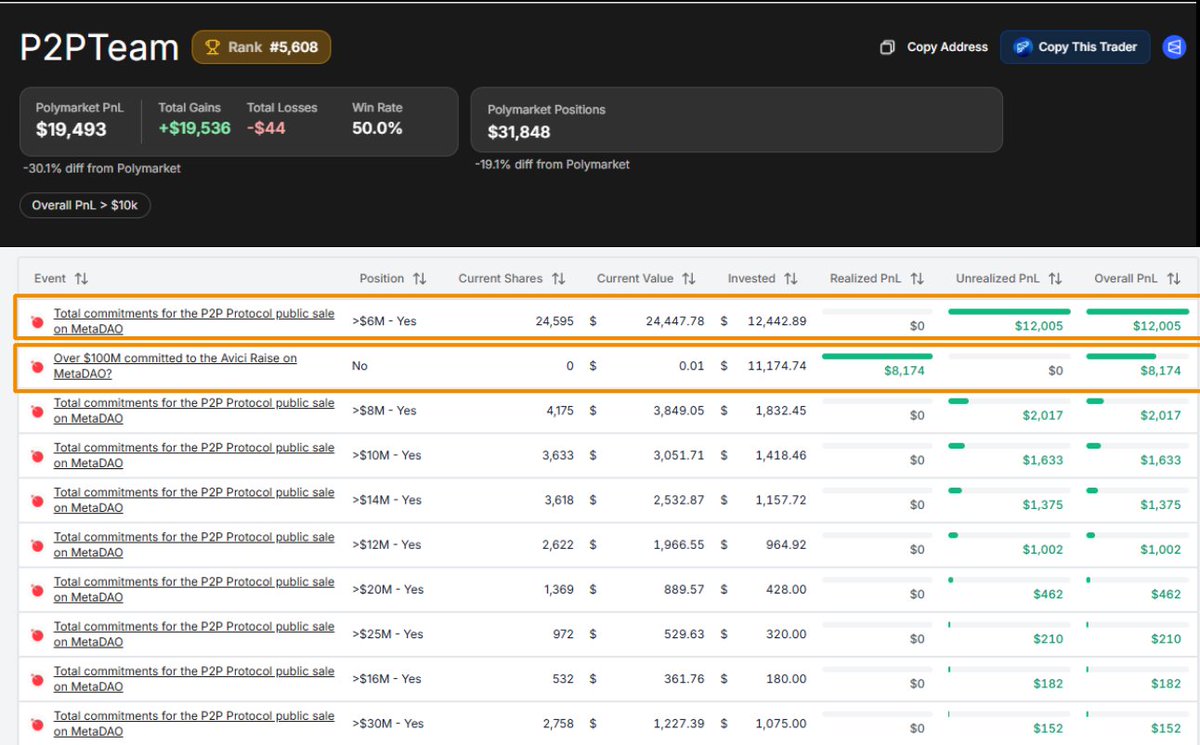
Task: Click the Polymarket Positions value $31,848
Action: click(519, 132)
